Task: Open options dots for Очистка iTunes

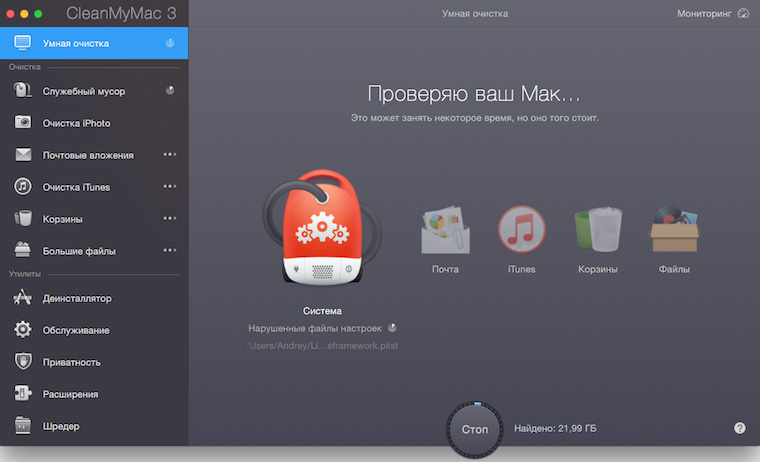Action: tap(170, 186)
